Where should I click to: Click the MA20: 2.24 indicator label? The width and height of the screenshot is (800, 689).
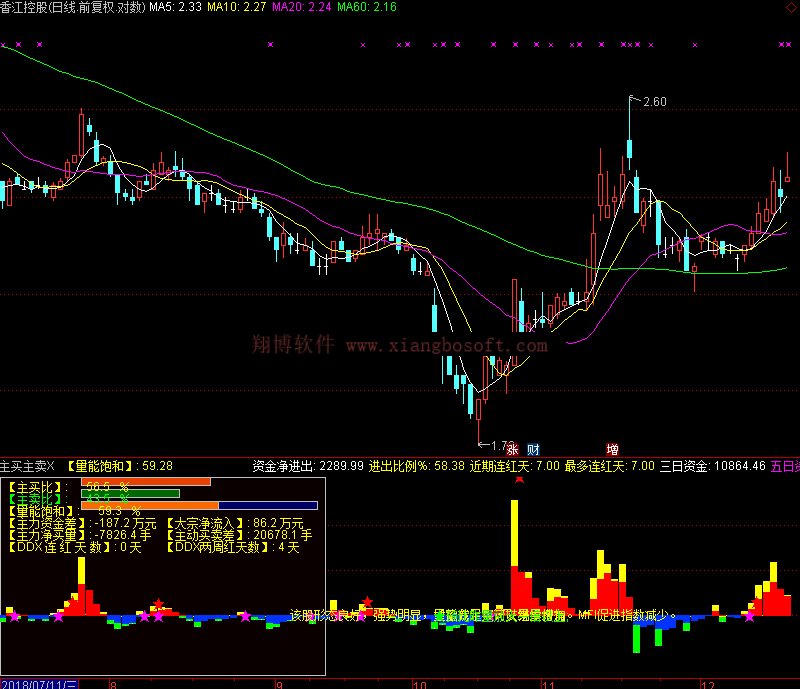point(302,7)
